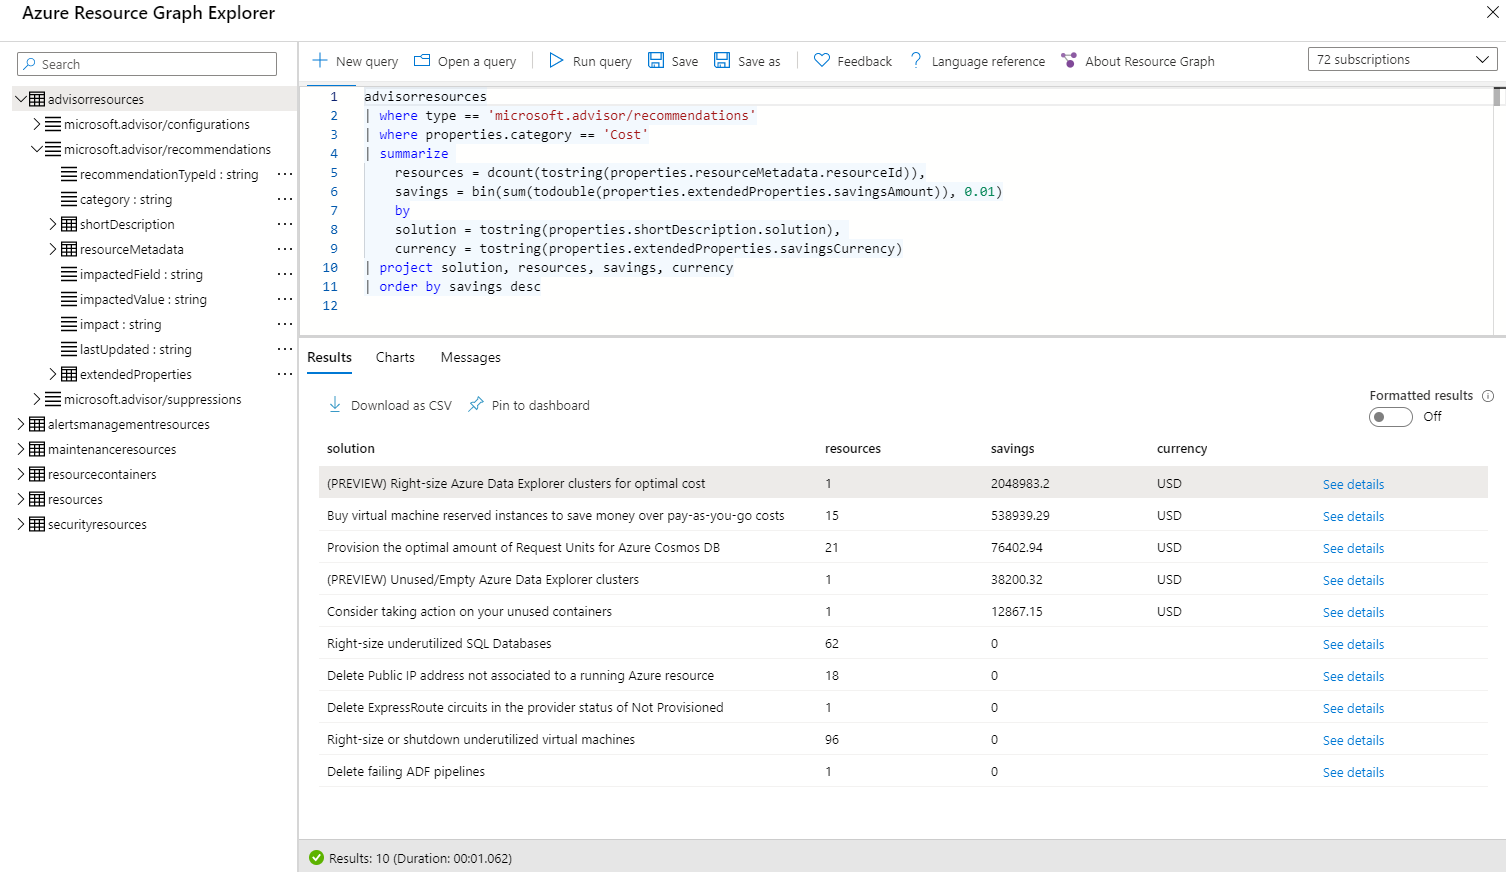Expand the extendedProperties field

(x=52, y=374)
